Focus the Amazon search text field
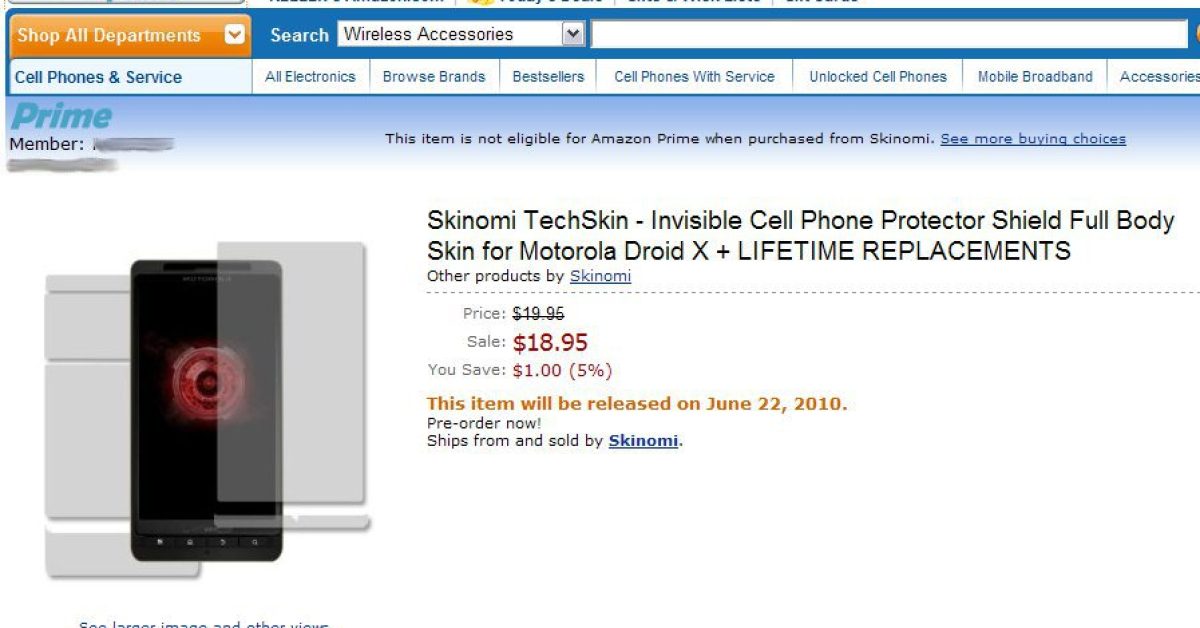This screenshot has width=1200, height=628. pos(888,34)
